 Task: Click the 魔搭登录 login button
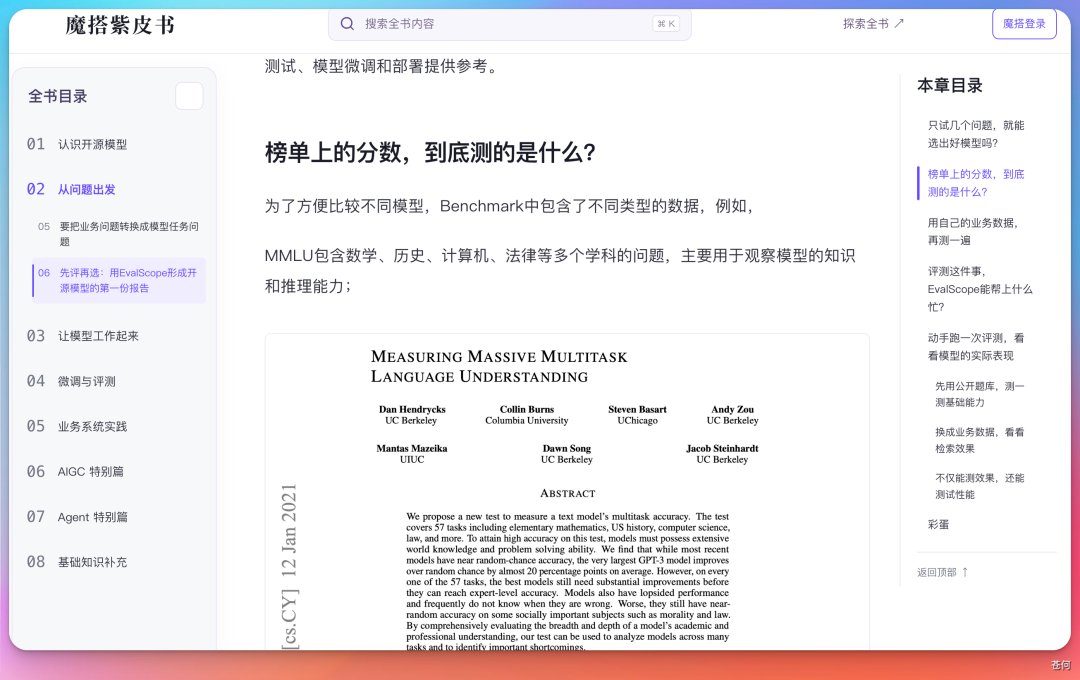tap(1024, 23)
